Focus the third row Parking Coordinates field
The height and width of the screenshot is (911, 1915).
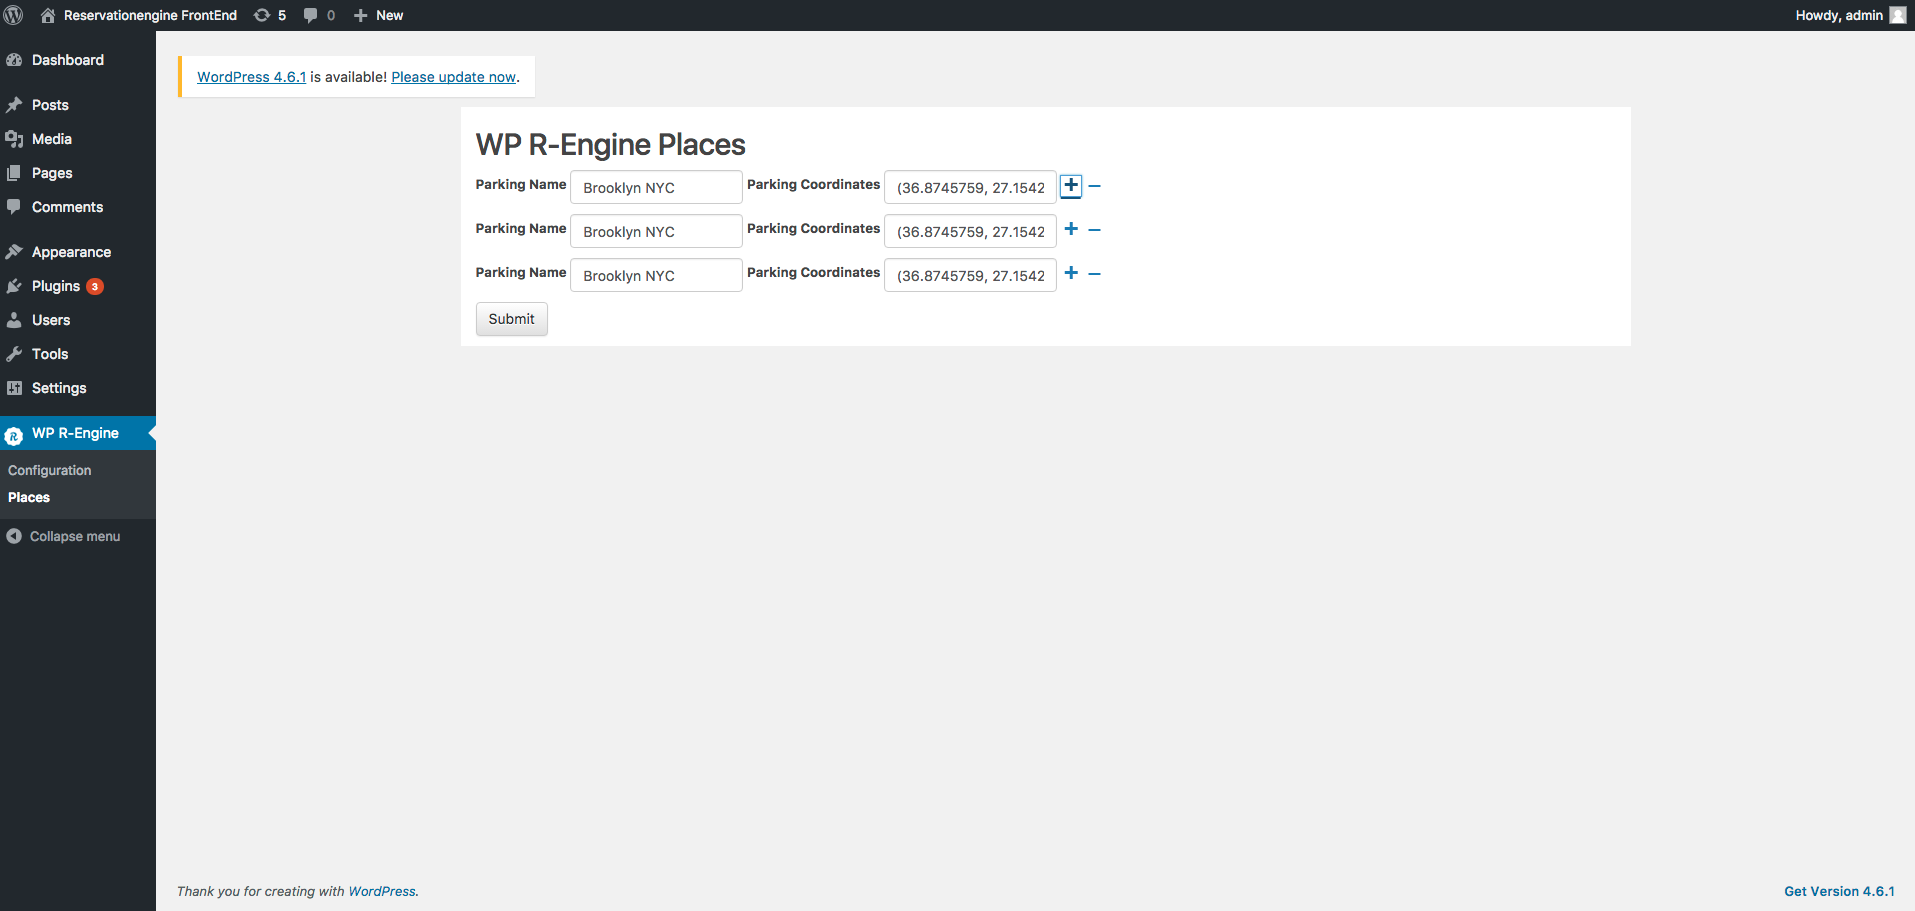tap(970, 275)
